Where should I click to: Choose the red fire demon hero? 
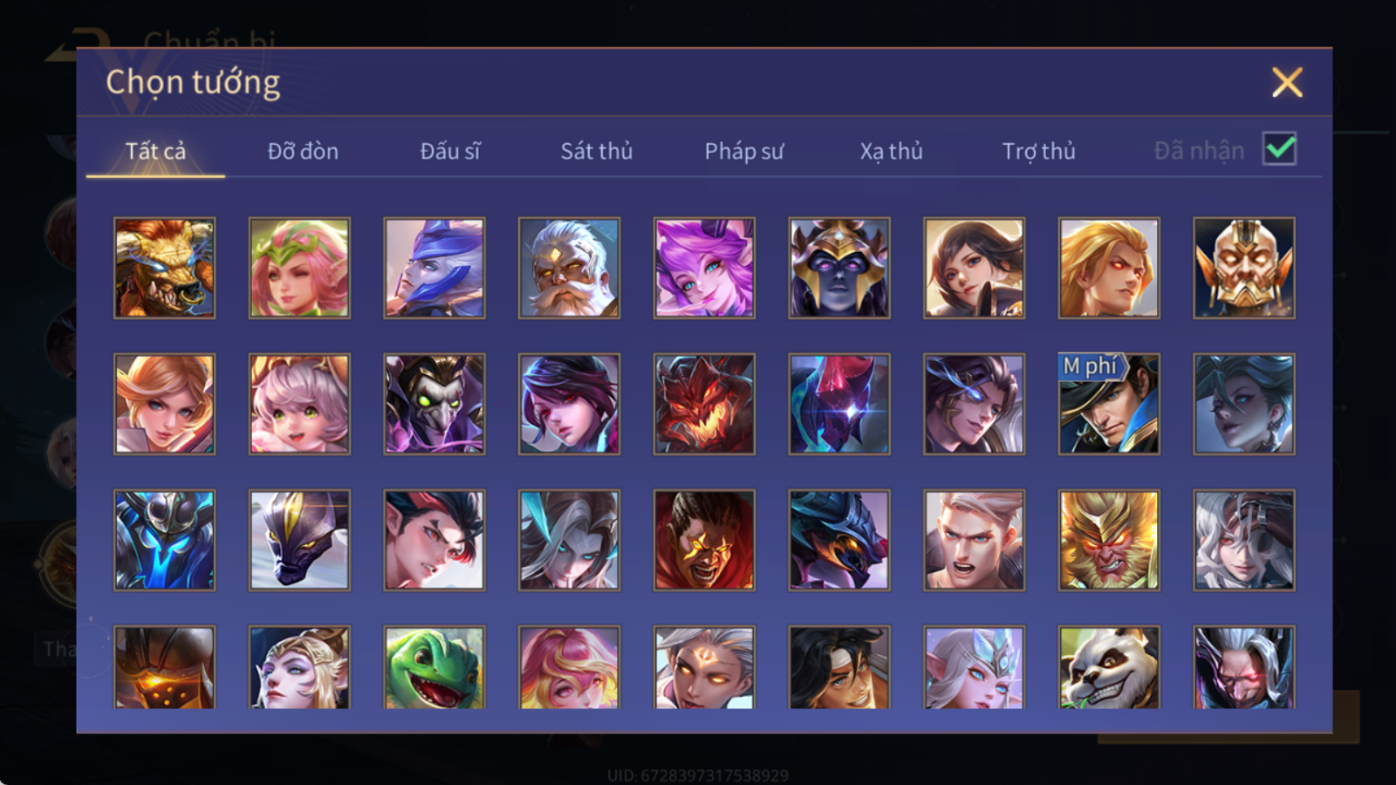[704, 404]
